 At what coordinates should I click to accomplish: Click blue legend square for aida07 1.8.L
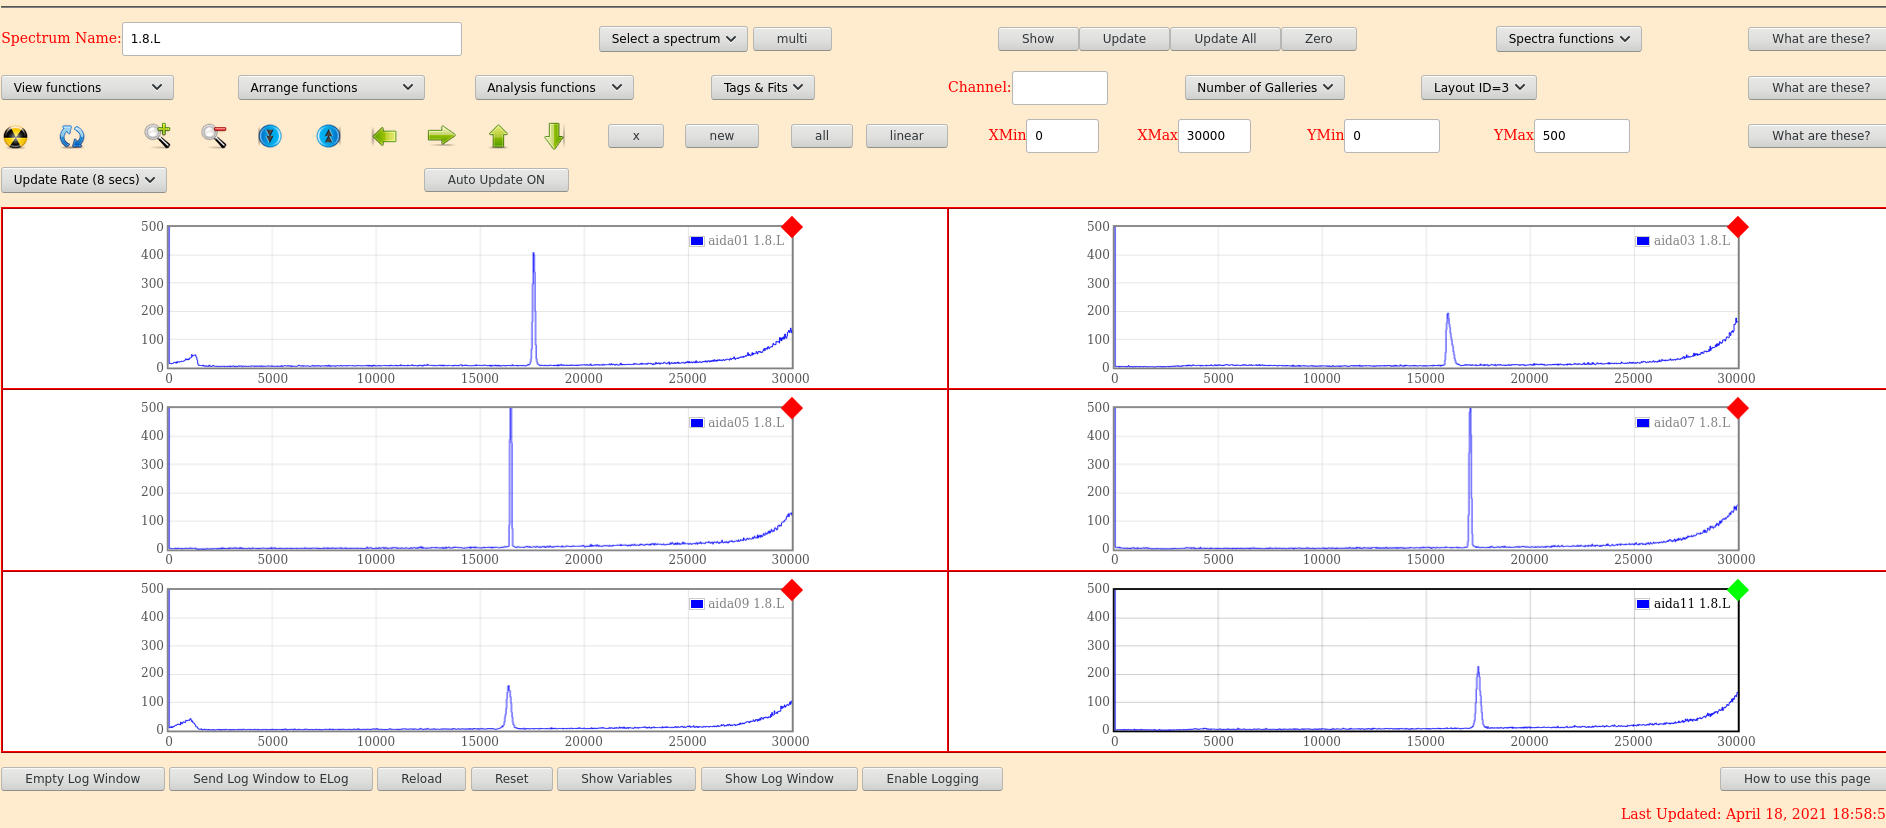1643,423
